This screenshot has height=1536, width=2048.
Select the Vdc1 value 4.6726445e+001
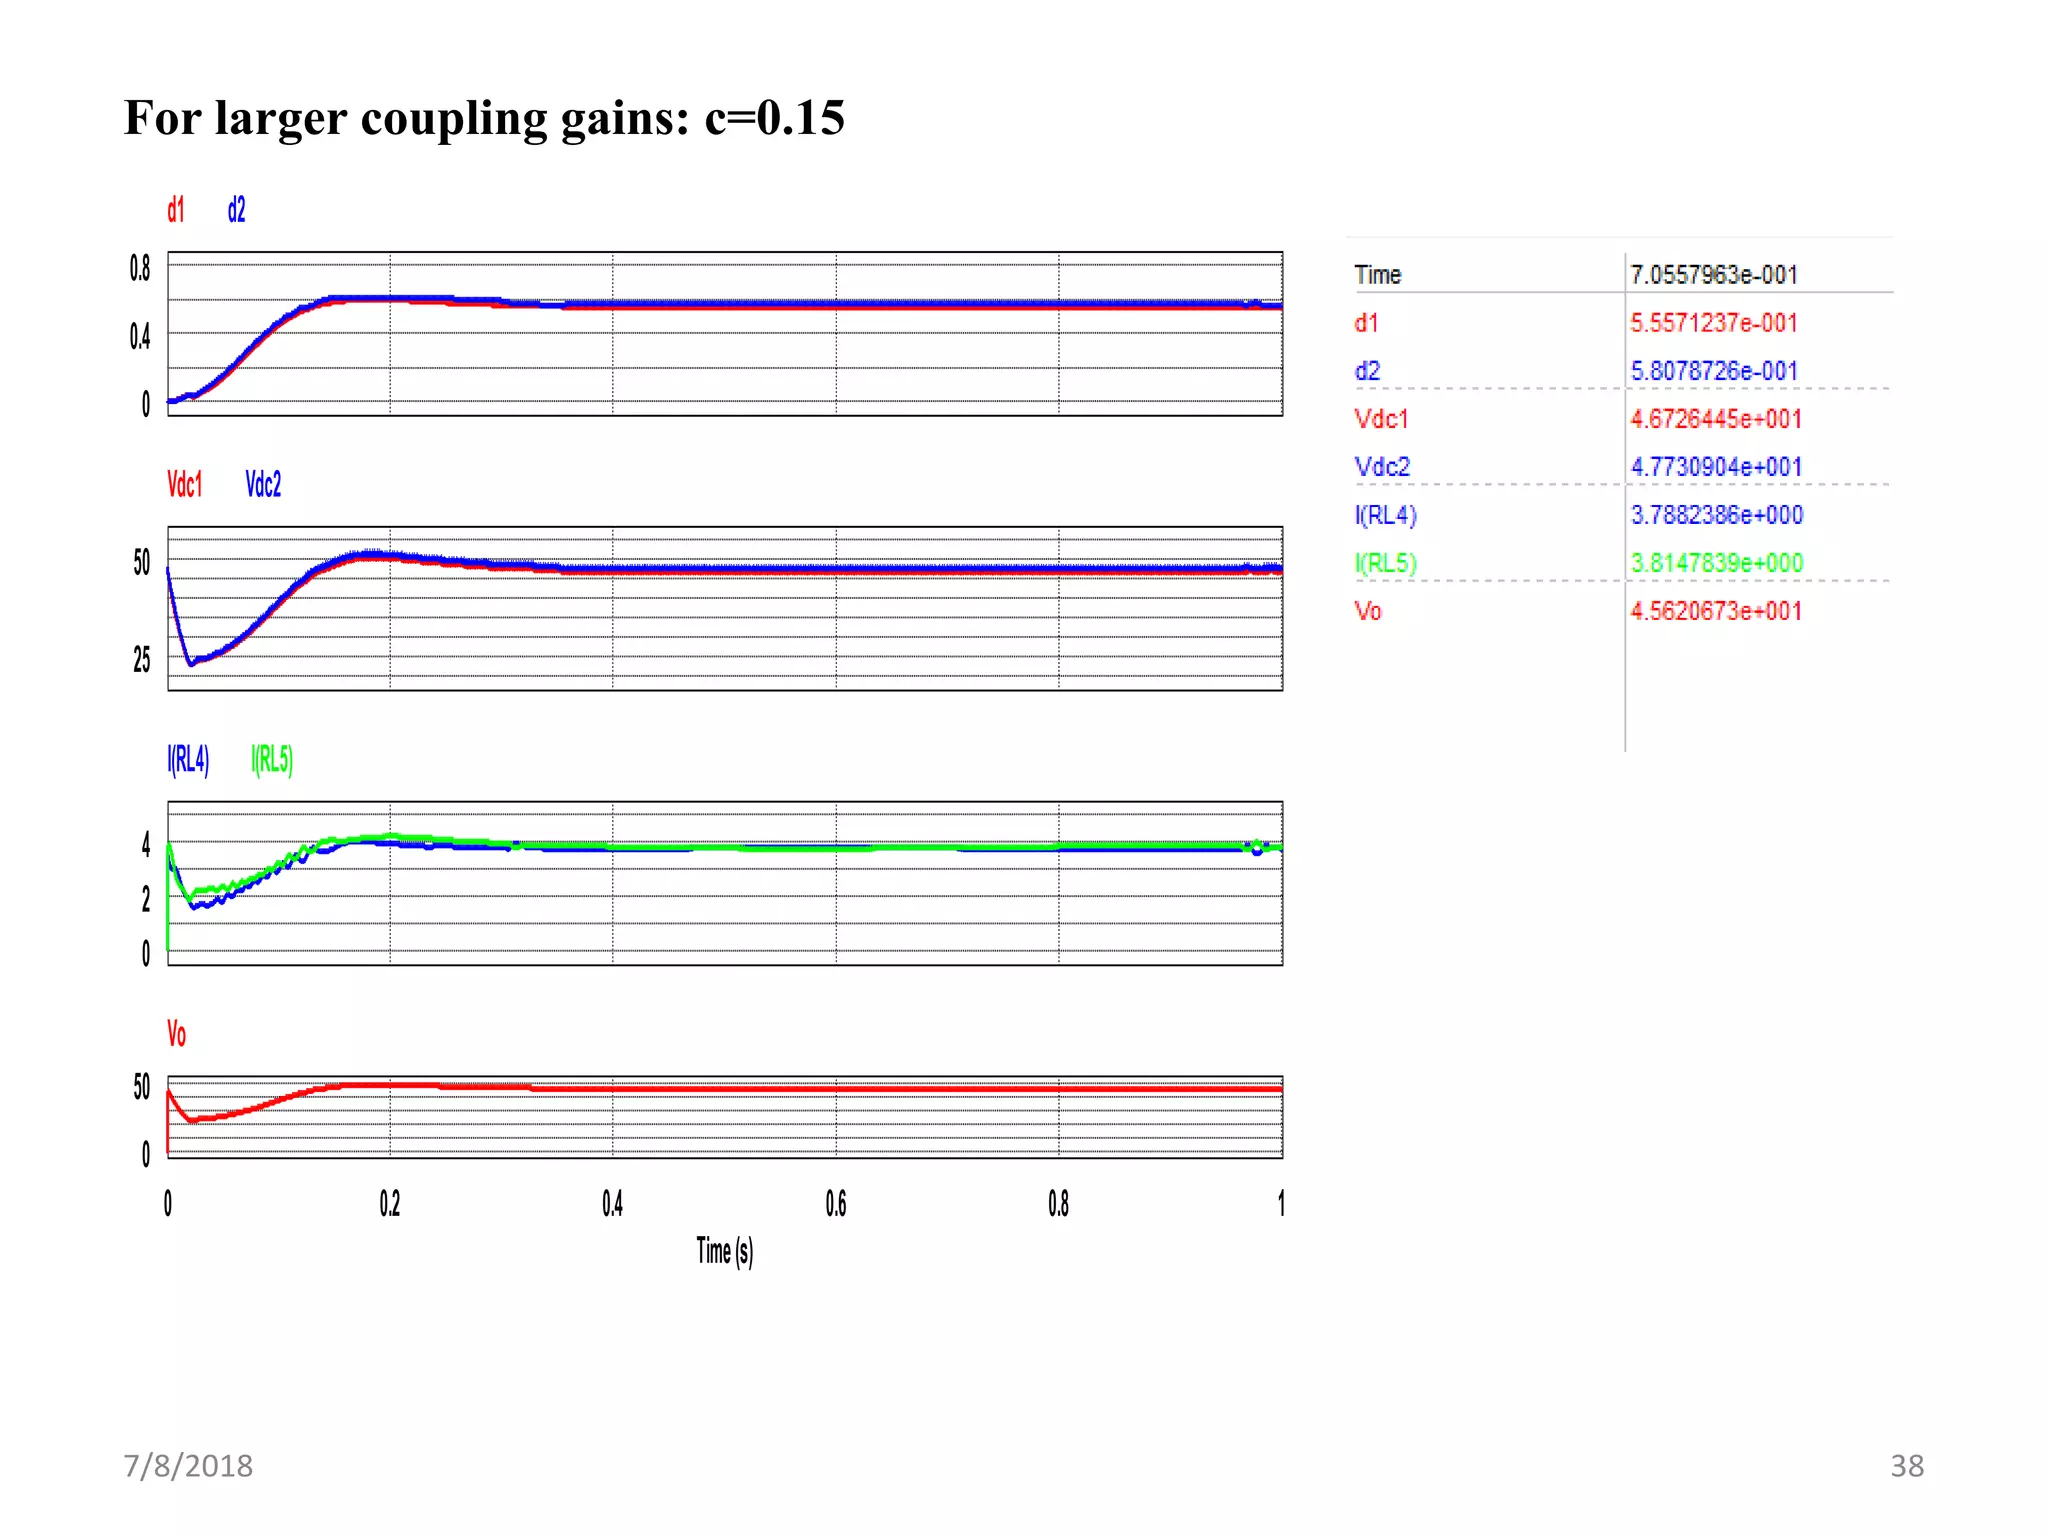(1716, 419)
